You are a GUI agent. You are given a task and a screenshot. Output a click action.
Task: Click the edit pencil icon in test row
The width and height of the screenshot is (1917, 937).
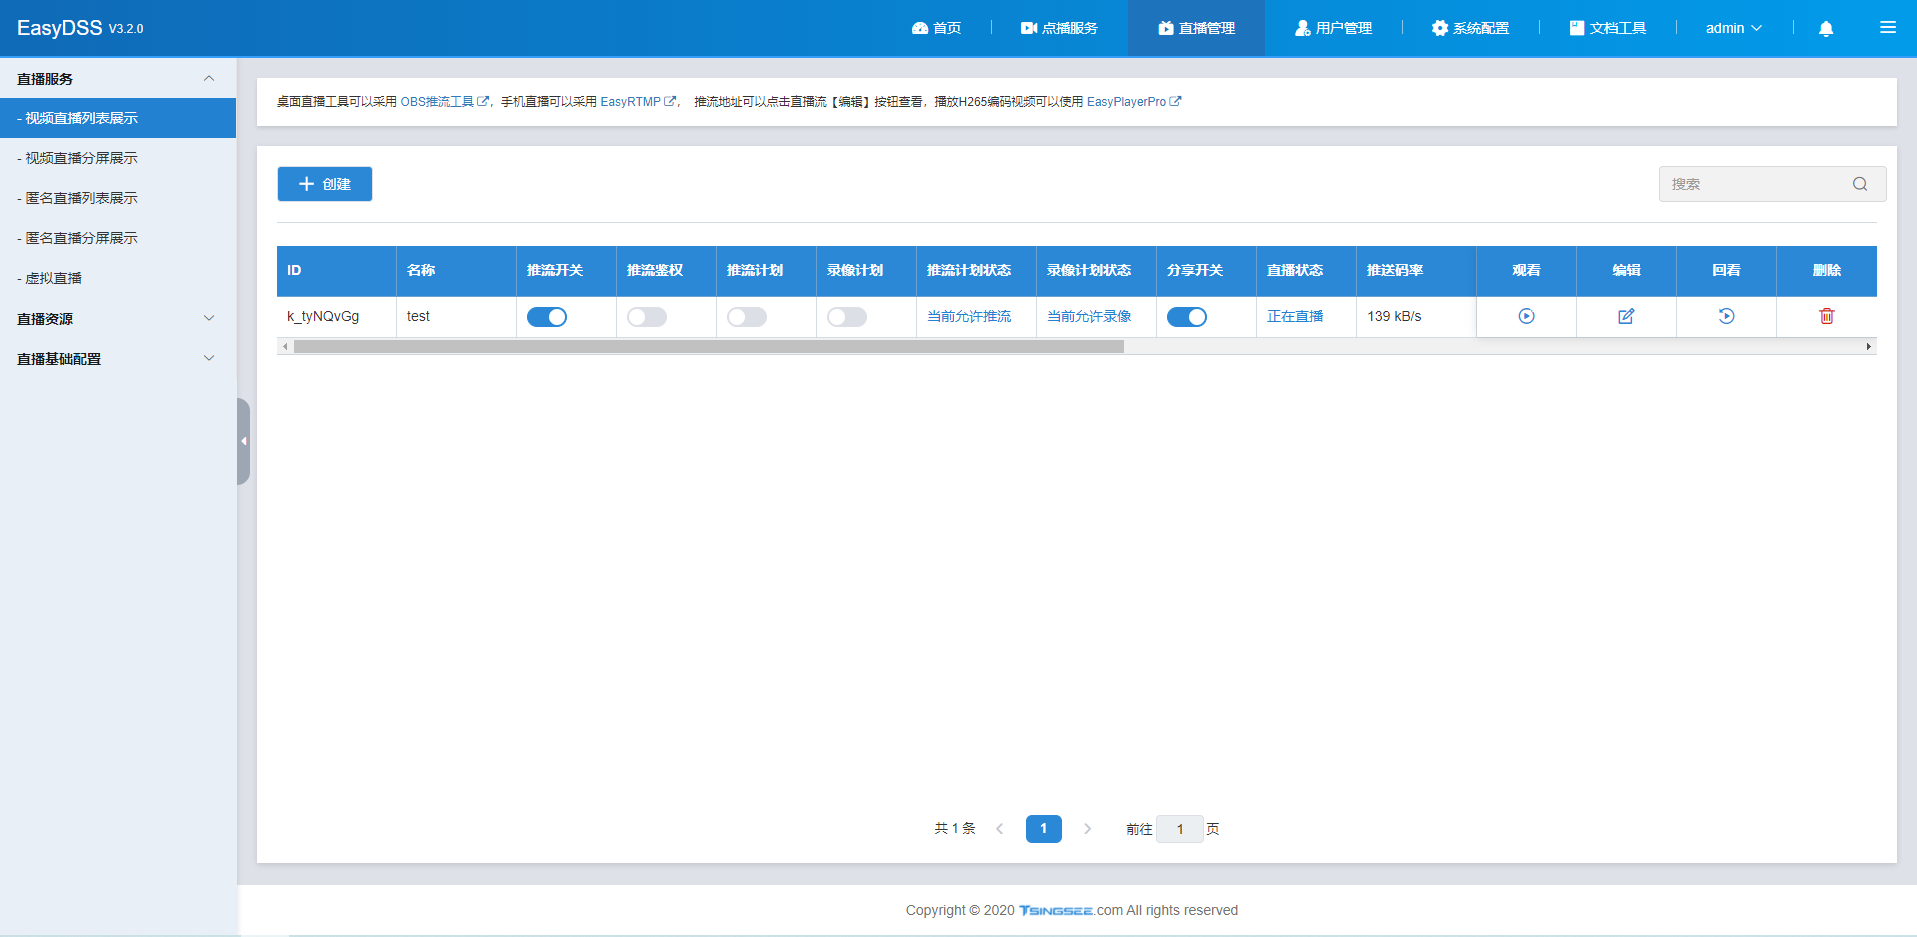pos(1626,316)
